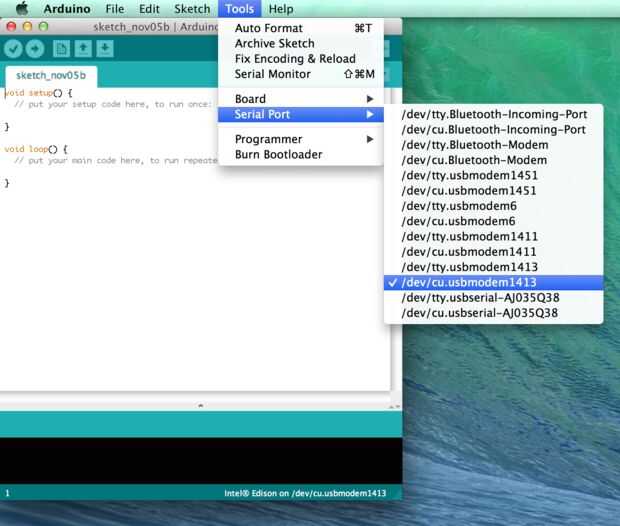Viewport: 620px width, 526px height.
Task: Click the Intel Edison board status text
Action: pos(305,493)
